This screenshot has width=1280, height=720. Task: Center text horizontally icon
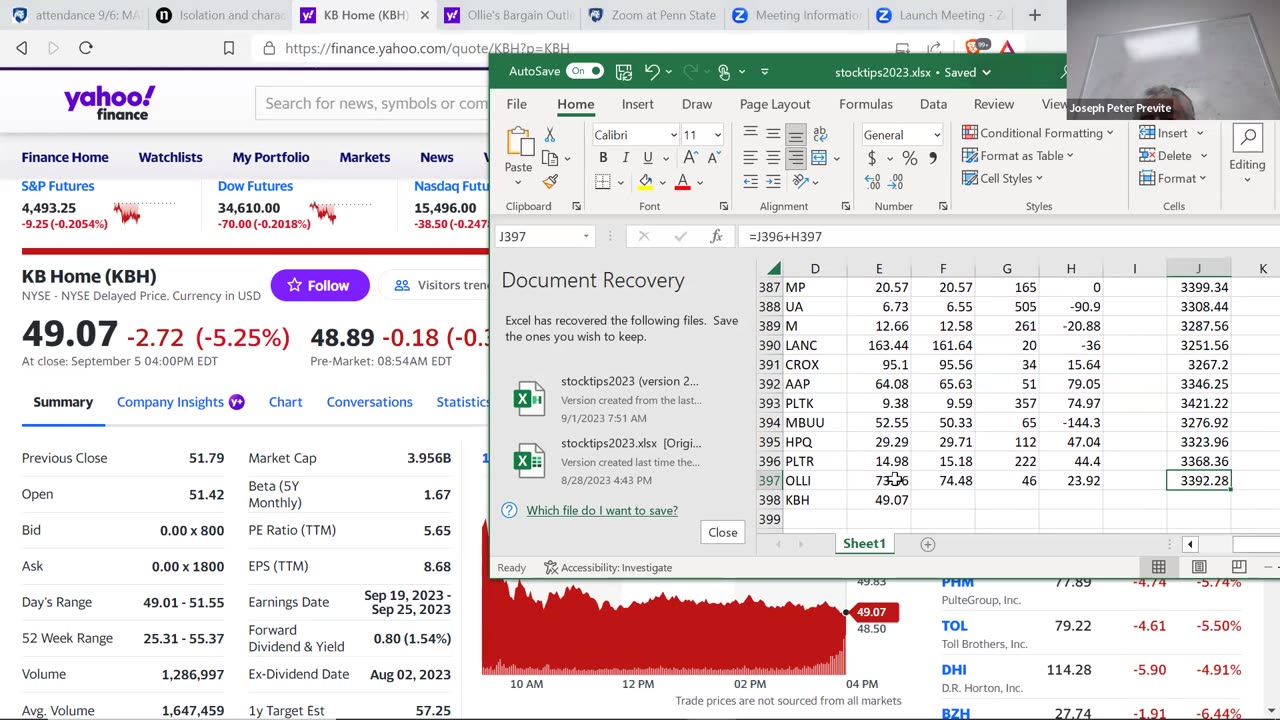(773, 158)
